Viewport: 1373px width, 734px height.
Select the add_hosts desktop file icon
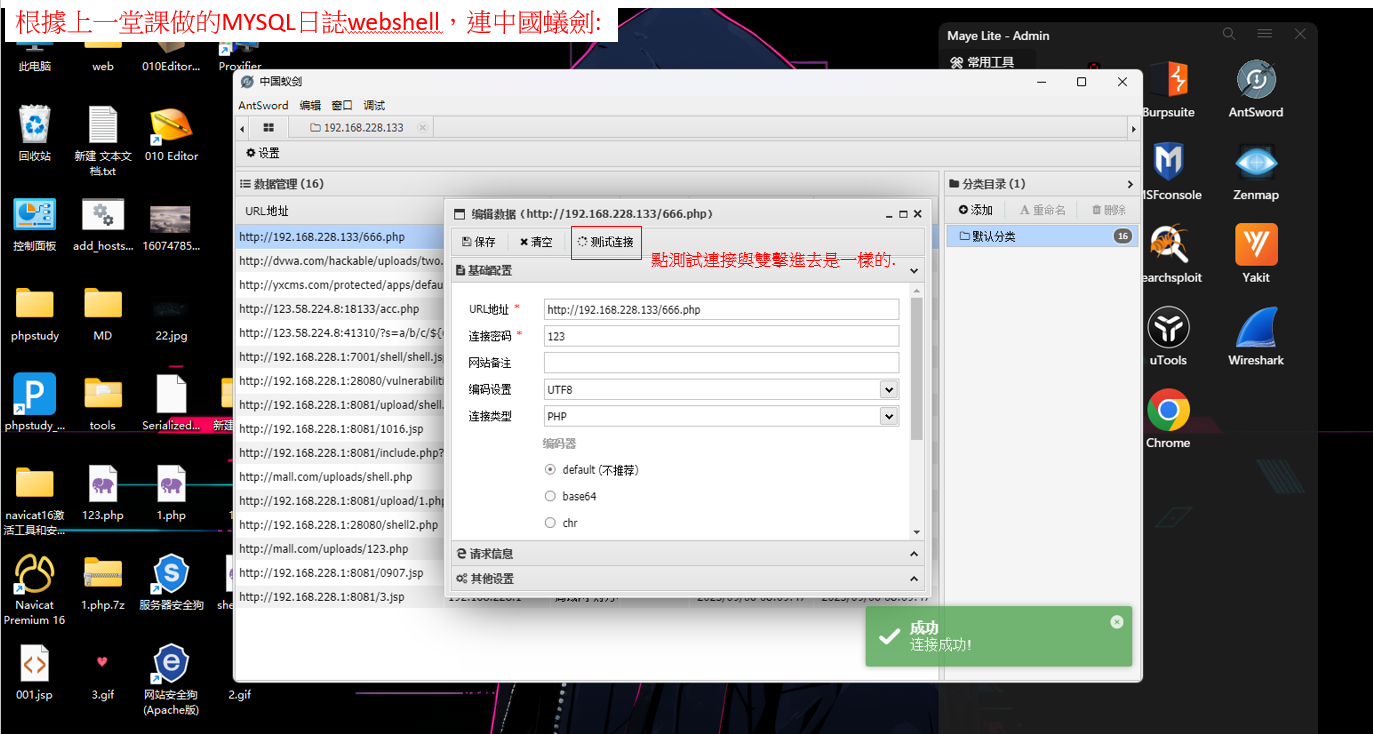pos(103,214)
